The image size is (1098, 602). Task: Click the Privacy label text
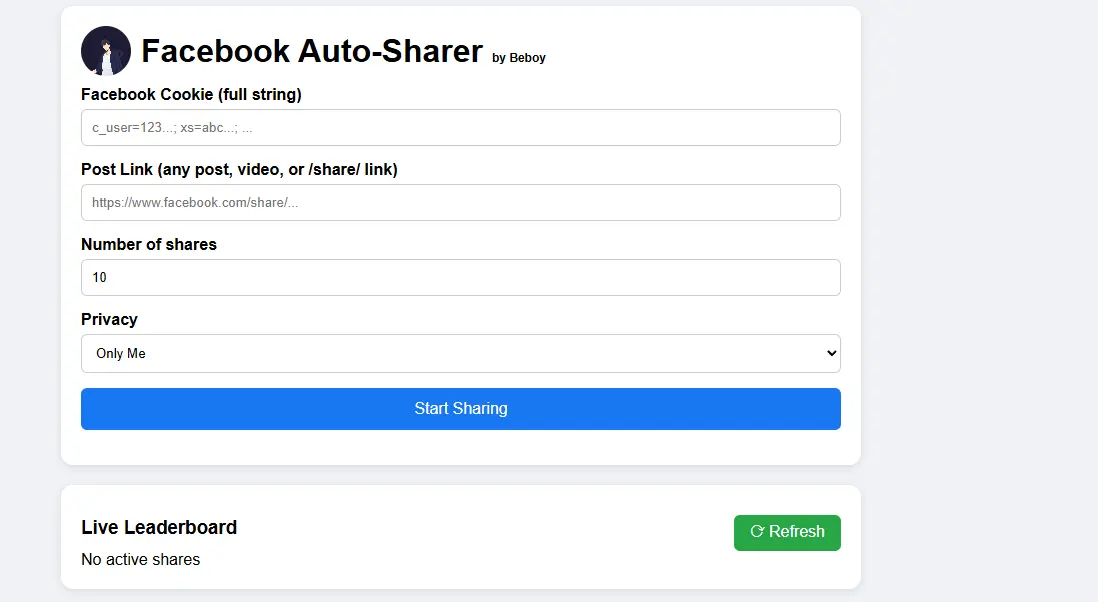[x=109, y=319]
